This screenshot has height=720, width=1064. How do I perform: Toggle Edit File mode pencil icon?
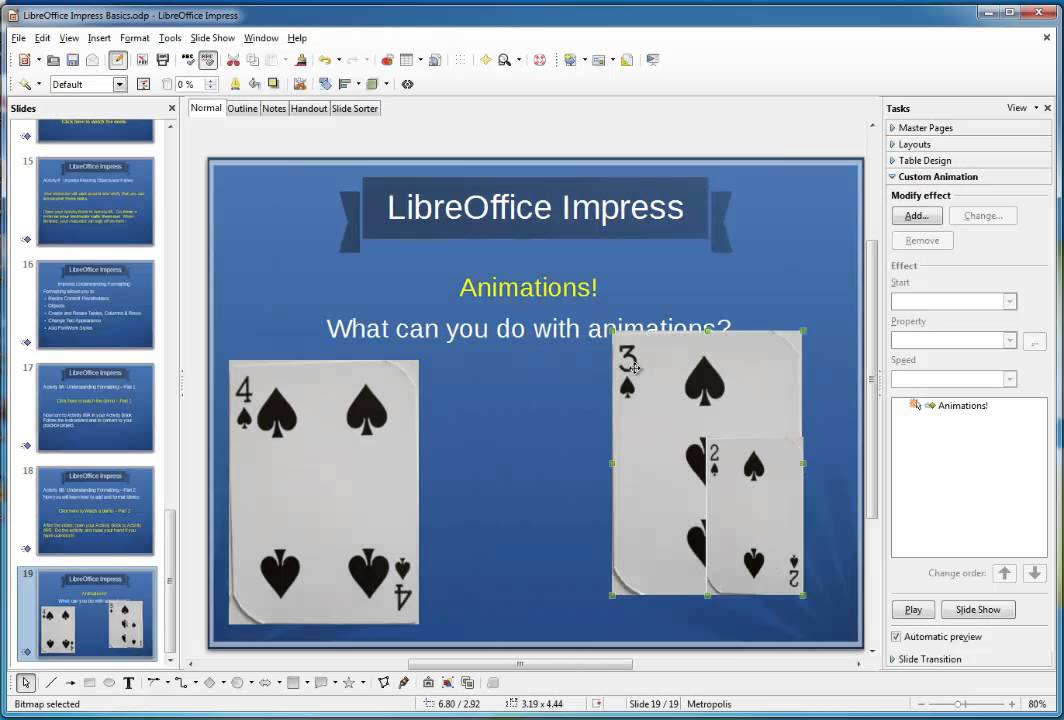(118, 60)
